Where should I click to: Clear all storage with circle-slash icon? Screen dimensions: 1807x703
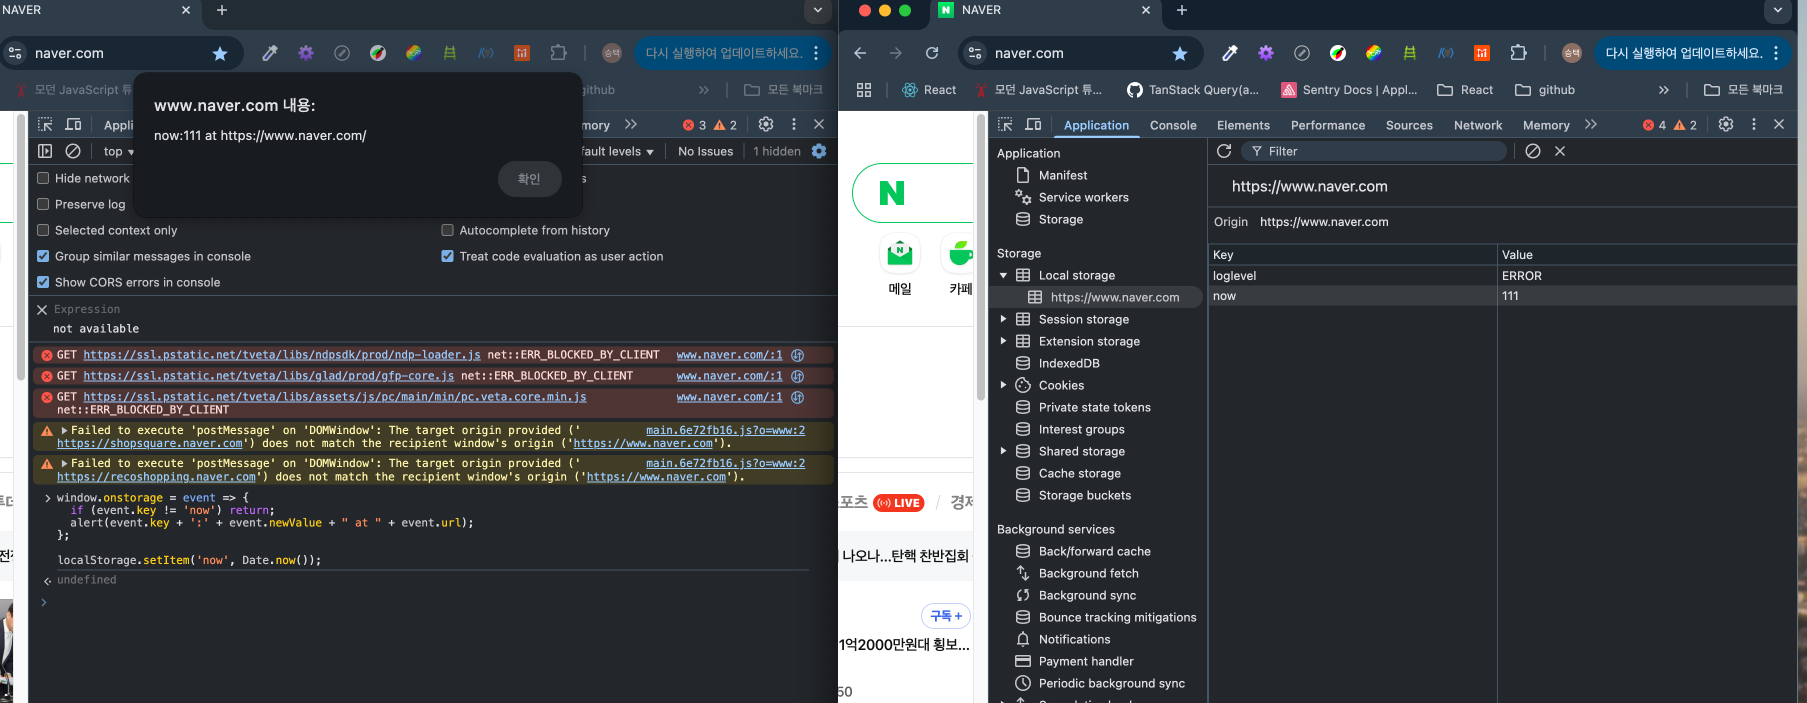(x=1533, y=151)
